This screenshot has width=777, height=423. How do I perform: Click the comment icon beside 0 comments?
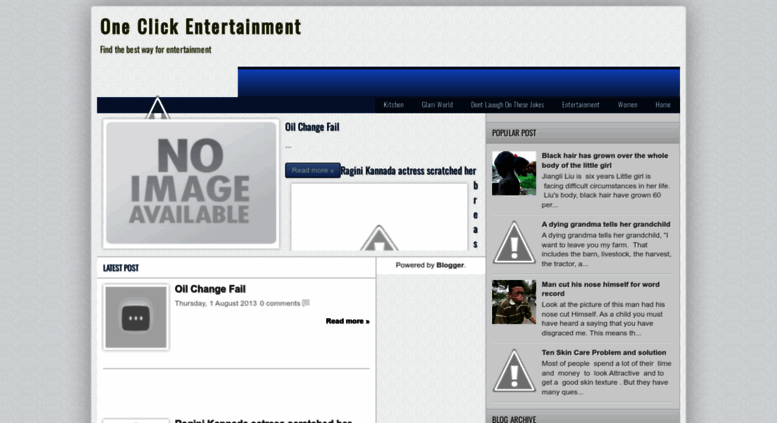(x=306, y=303)
